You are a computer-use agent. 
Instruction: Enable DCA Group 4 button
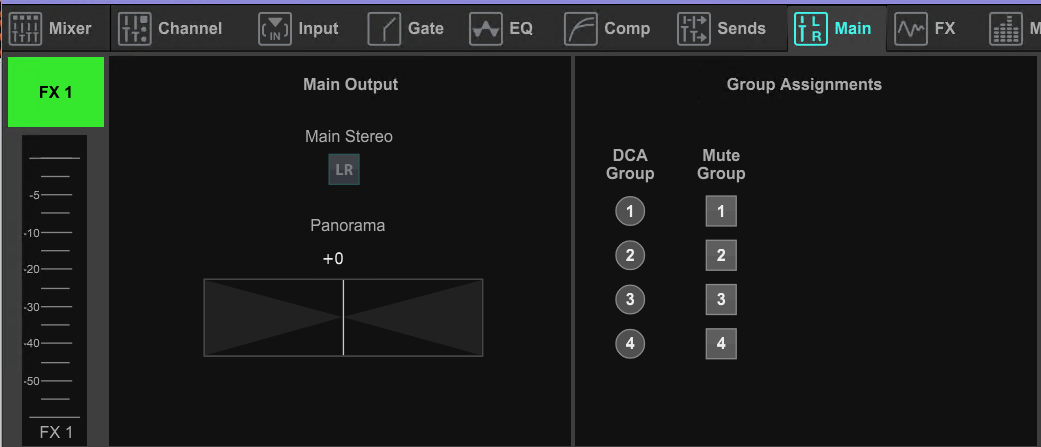pyautogui.click(x=630, y=343)
